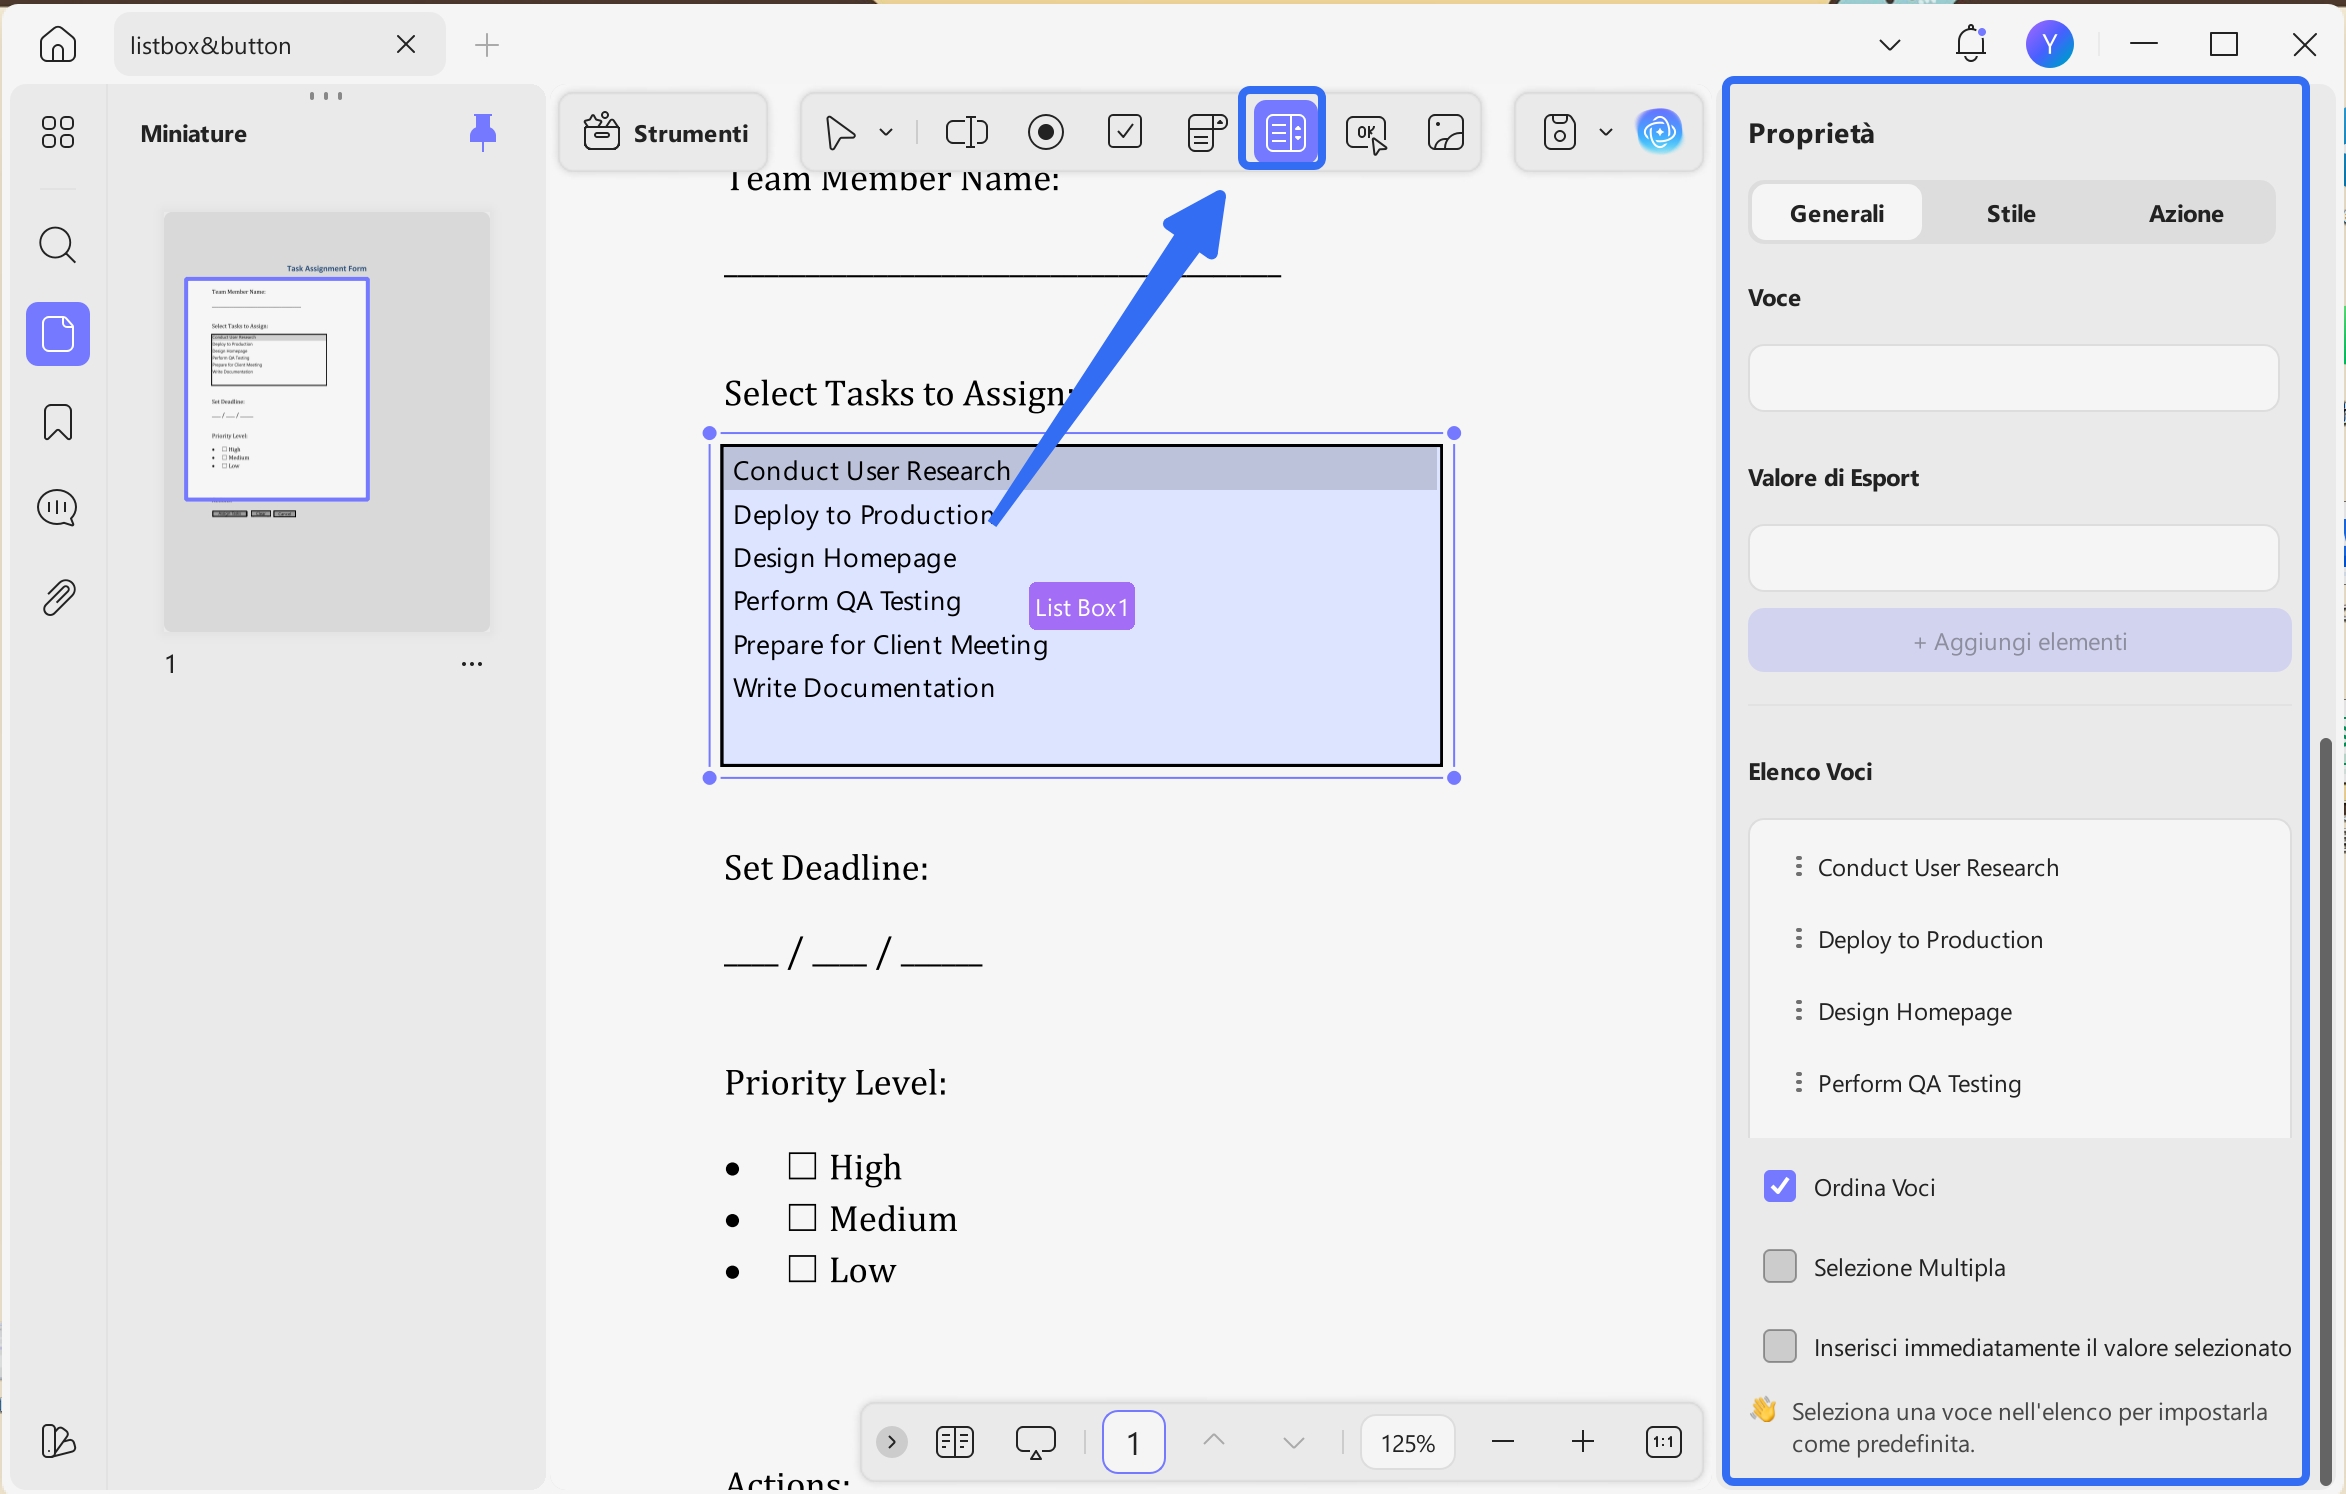2346x1494 pixels.
Task: Enable the Selezione Multipla checkbox
Action: [x=1779, y=1266]
